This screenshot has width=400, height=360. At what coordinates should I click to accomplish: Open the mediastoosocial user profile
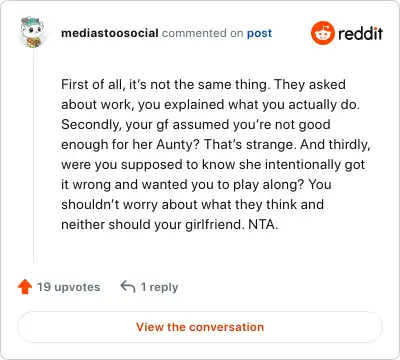pos(110,33)
